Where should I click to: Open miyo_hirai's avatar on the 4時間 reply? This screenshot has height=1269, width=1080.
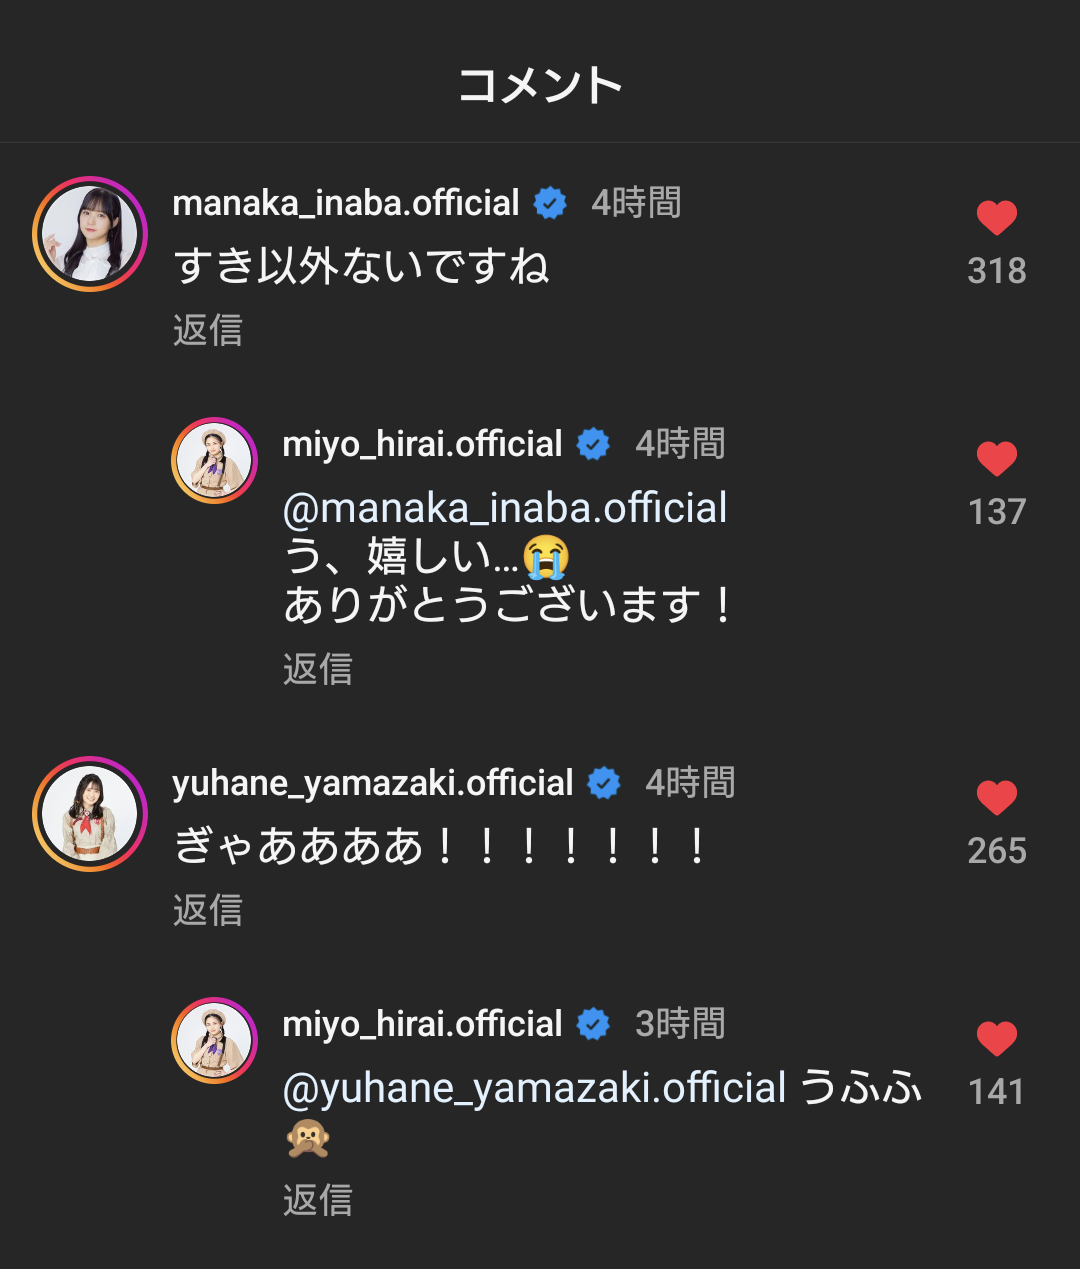214,460
